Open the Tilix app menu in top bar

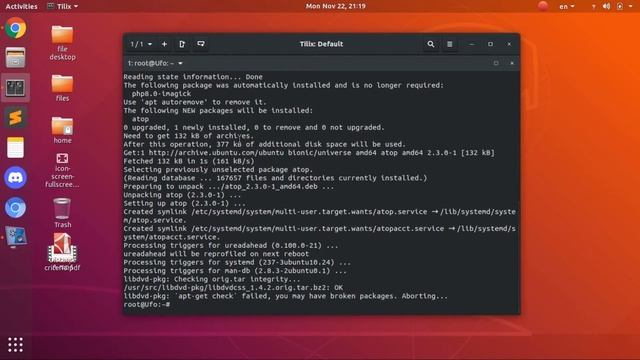click(62, 6)
